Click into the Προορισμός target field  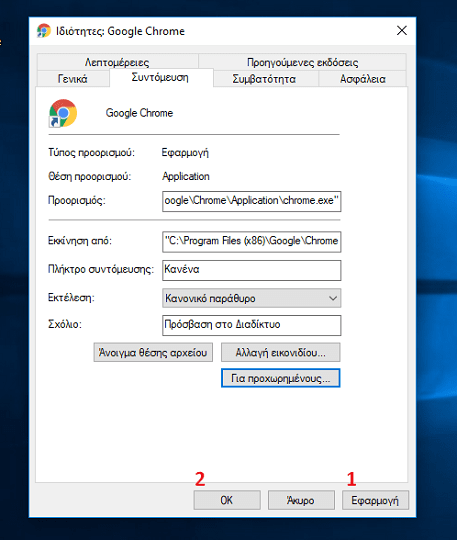pyautogui.click(x=251, y=201)
